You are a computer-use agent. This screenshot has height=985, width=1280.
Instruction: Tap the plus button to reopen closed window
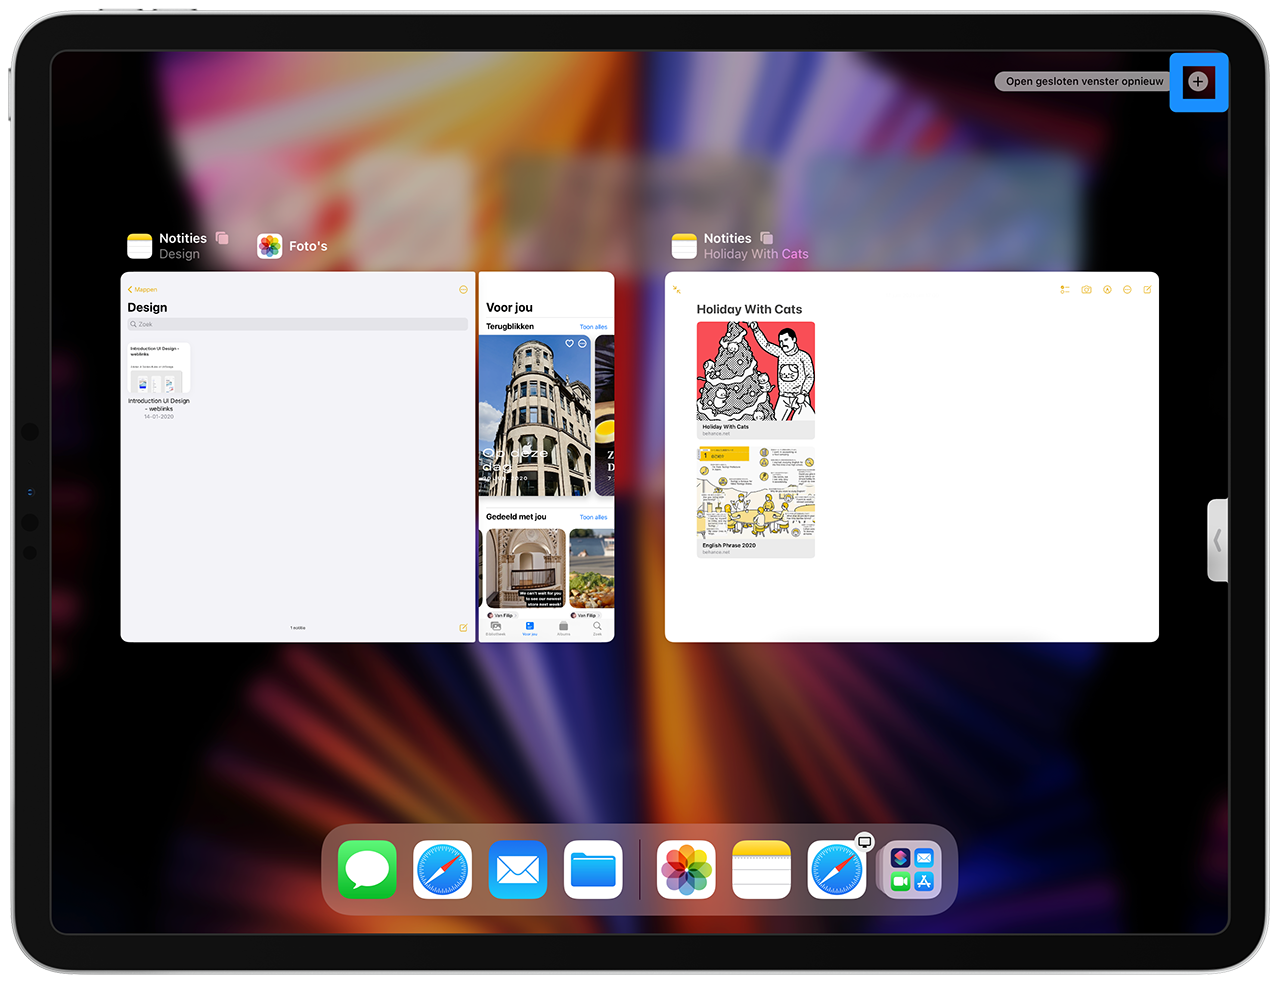(1198, 82)
